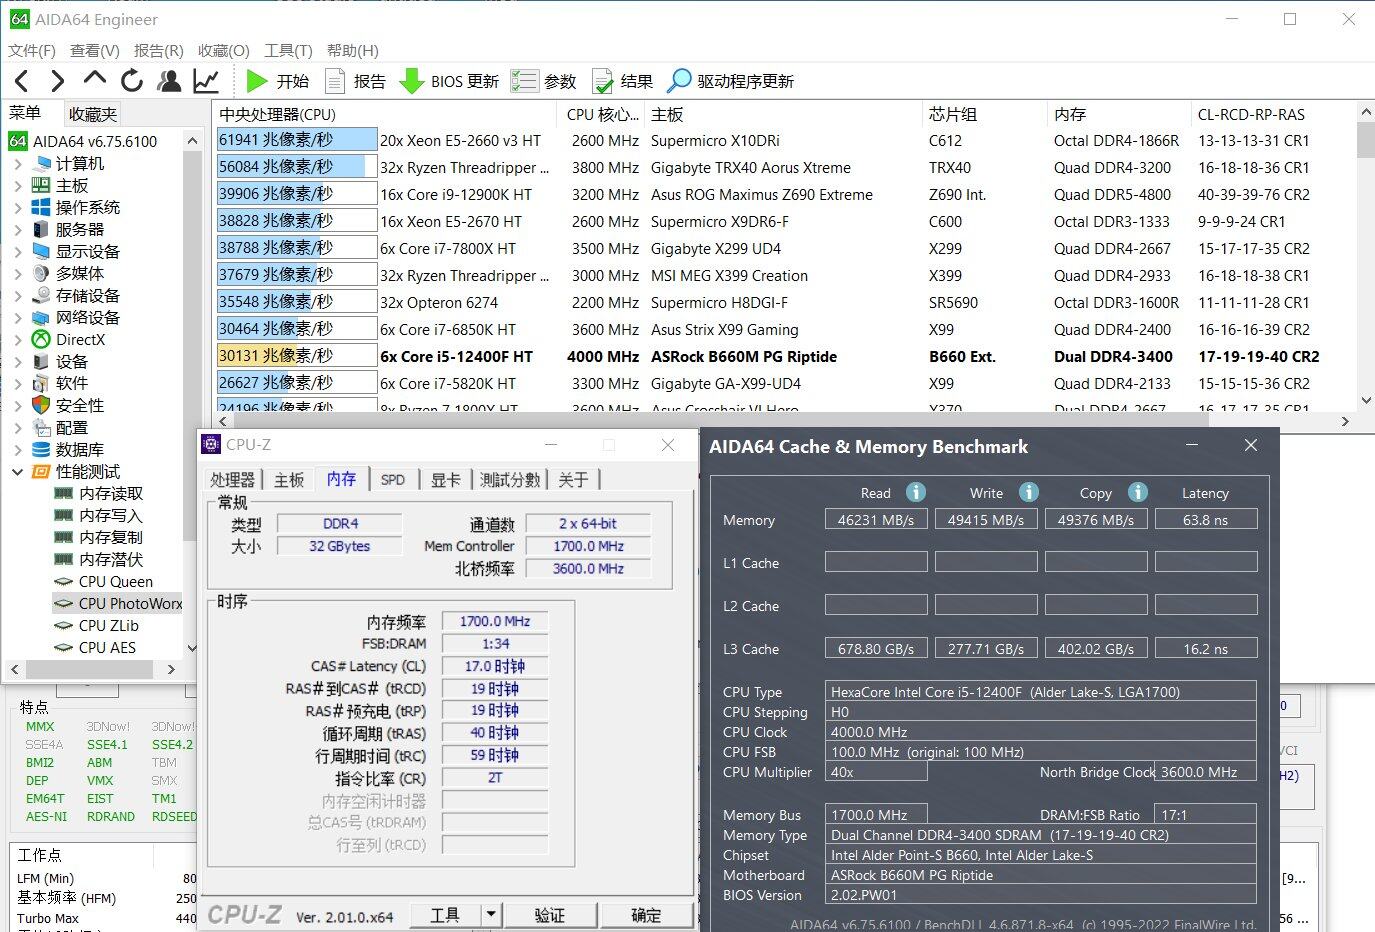The image size is (1375, 932).
Task: Click the refresh icon in AIDA64 toolbar
Action: click(132, 81)
